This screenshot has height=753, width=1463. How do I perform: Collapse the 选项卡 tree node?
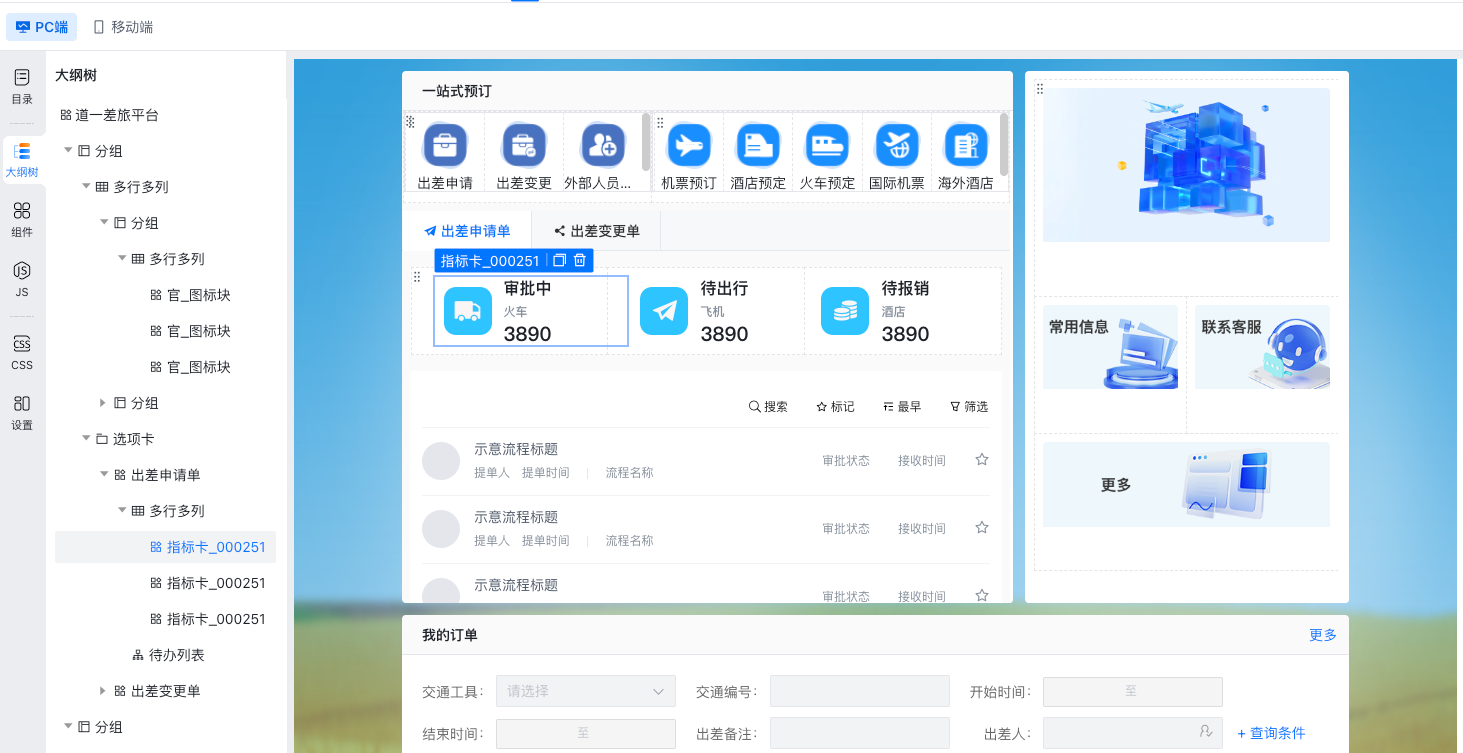[85, 439]
